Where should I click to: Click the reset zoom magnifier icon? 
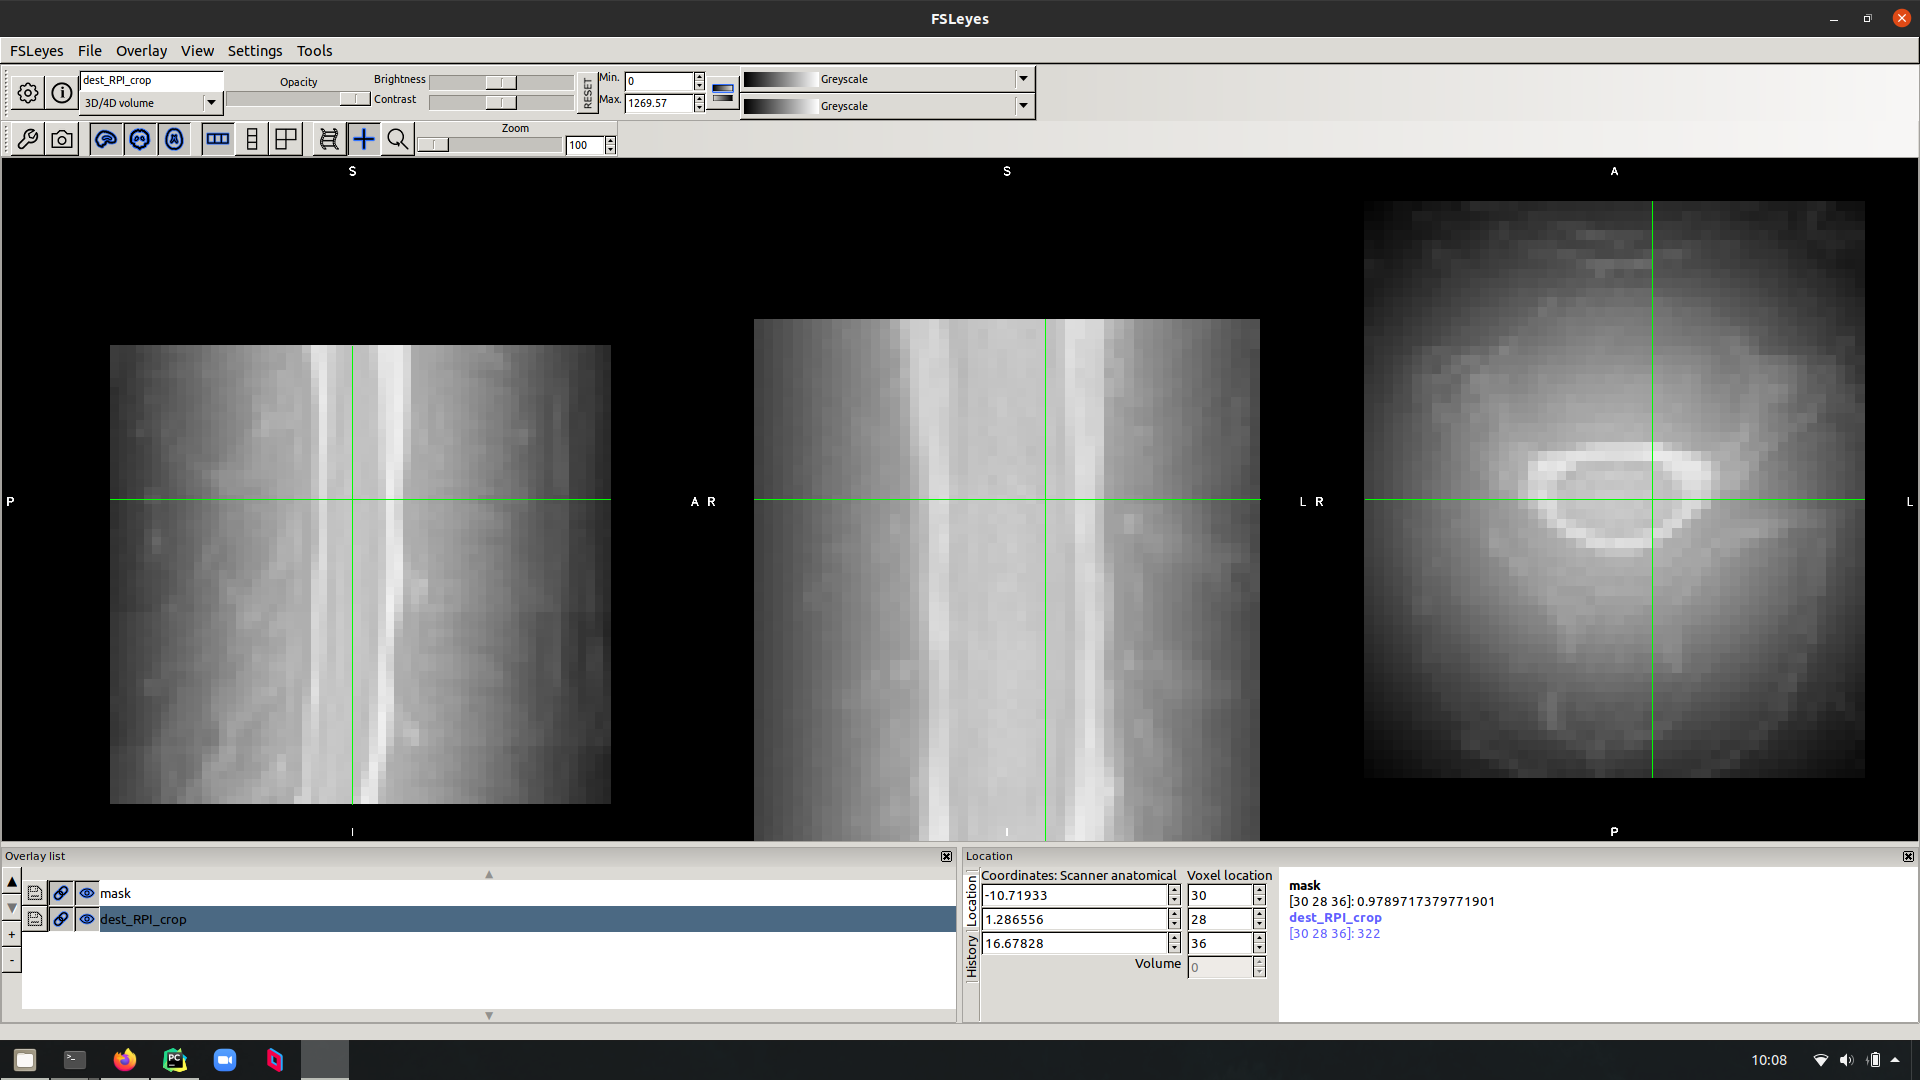[398, 140]
